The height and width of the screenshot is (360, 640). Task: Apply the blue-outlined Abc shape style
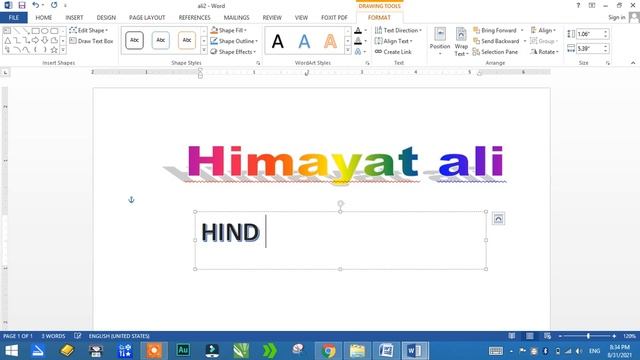click(160, 40)
